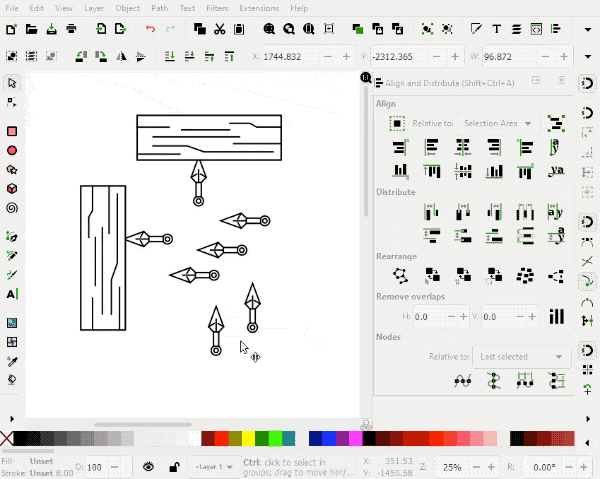
Task: Open the Filters menu
Action: pyautogui.click(x=216, y=8)
